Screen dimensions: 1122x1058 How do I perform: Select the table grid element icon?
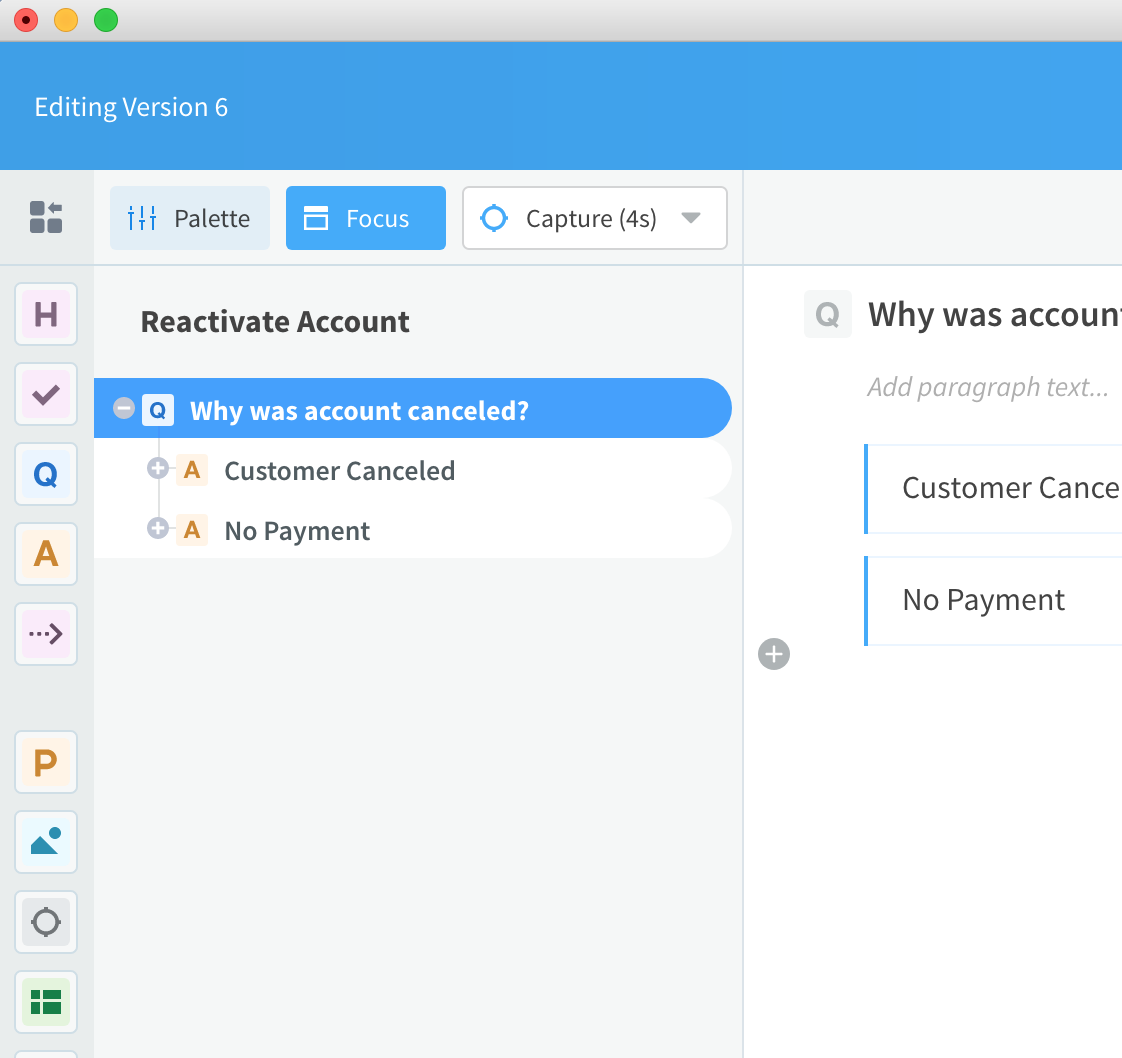coord(45,1002)
